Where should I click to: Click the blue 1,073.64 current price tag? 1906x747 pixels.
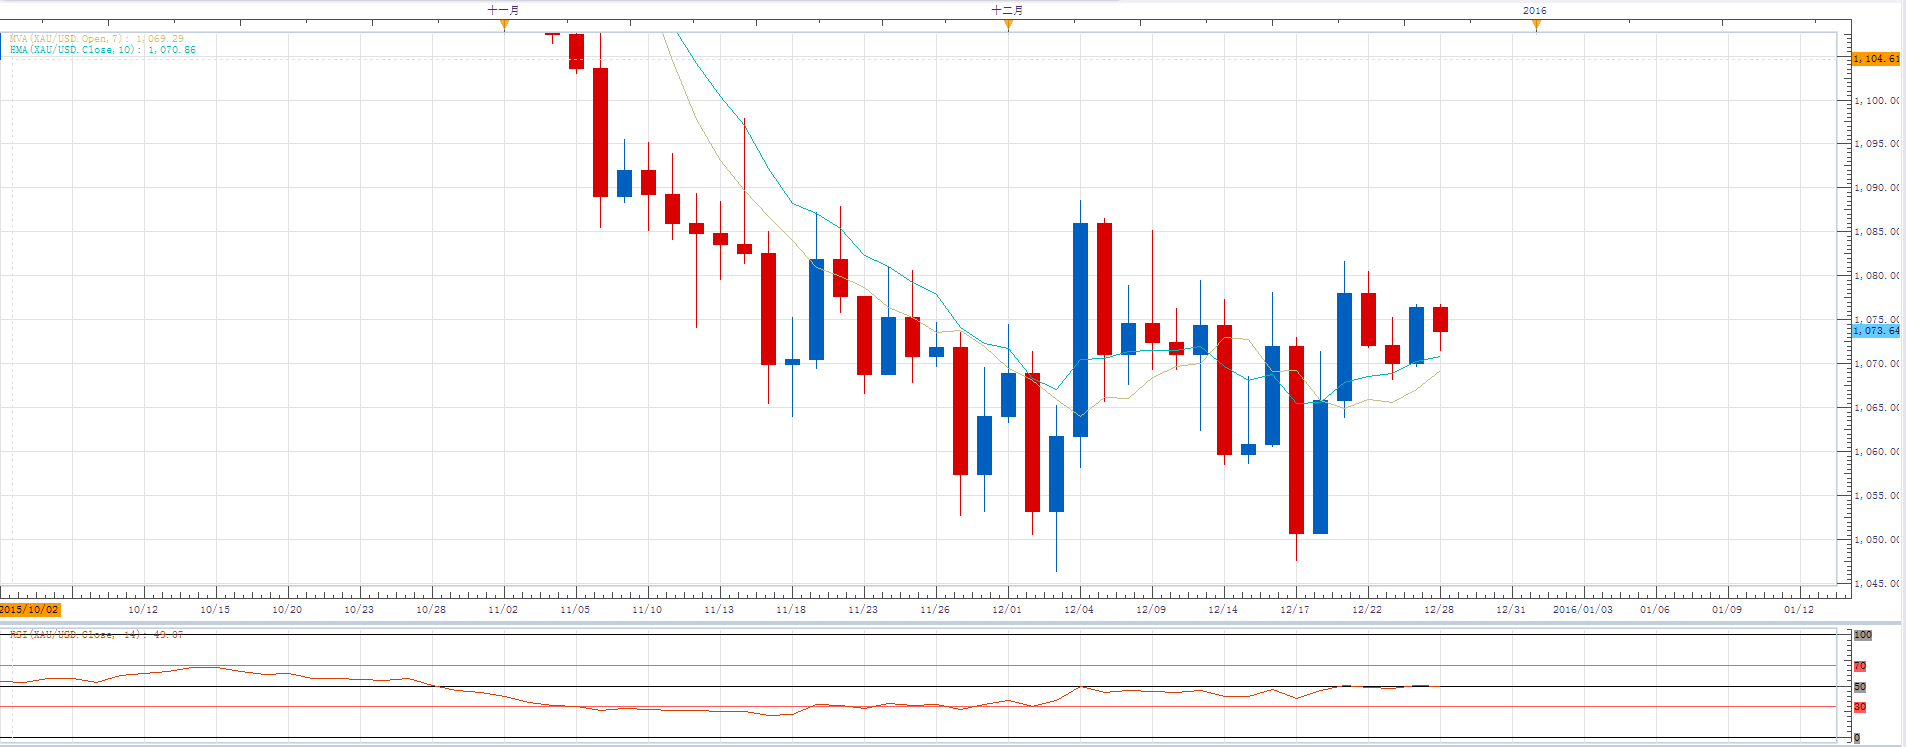tap(1875, 331)
